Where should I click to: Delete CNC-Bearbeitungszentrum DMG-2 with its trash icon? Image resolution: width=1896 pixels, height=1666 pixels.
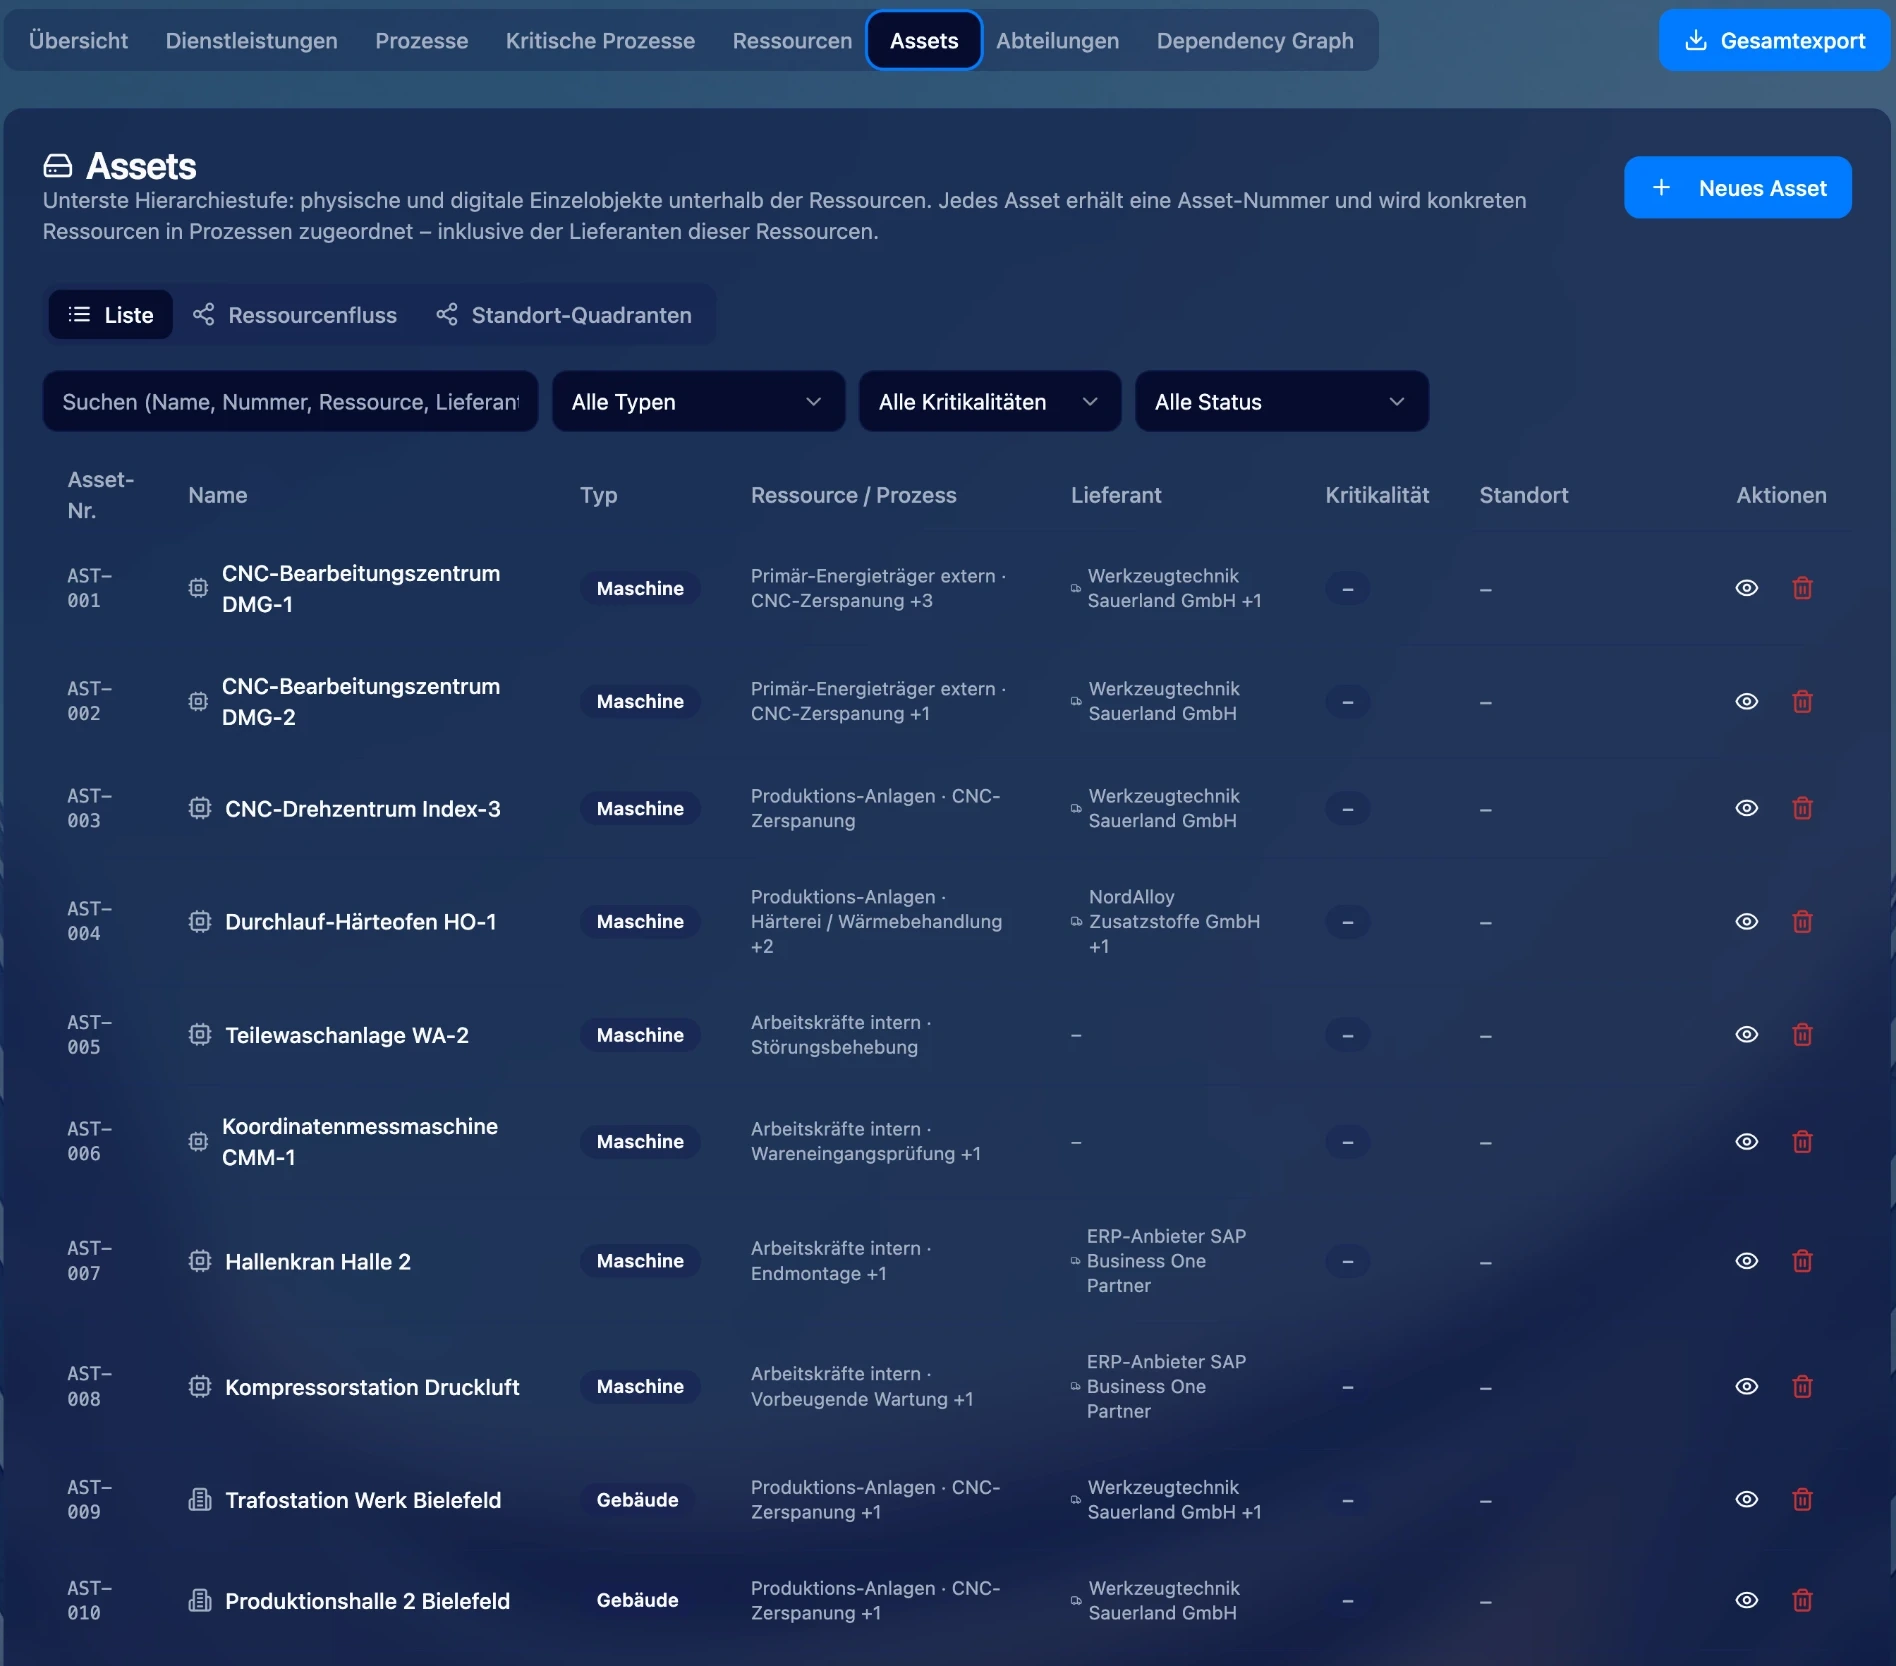click(1802, 701)
